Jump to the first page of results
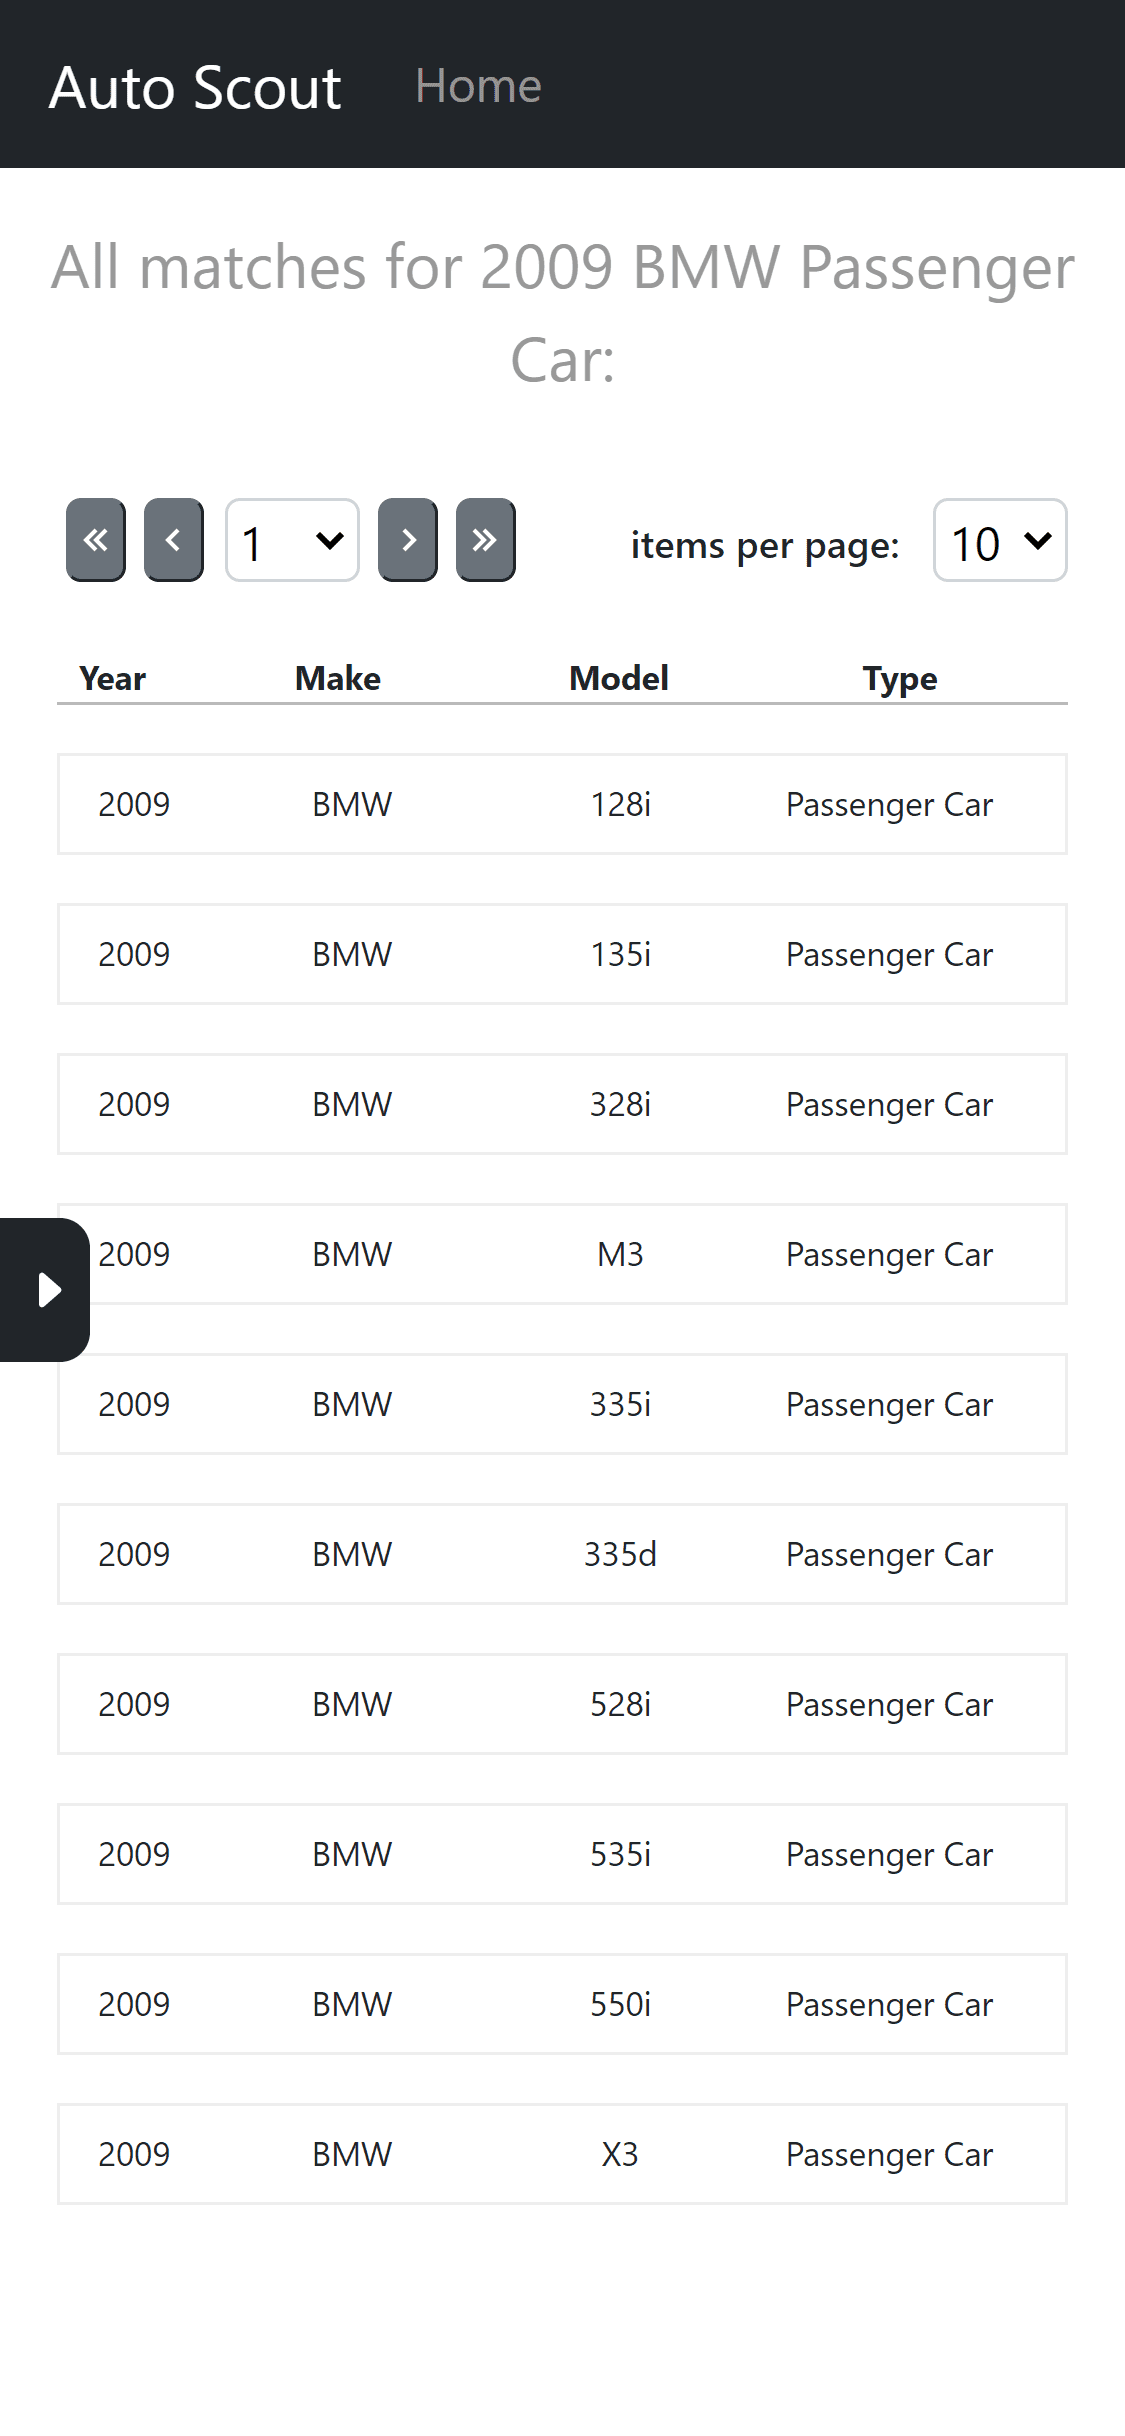Screen dimensions: 1125x2436 (x=96, y=540)
